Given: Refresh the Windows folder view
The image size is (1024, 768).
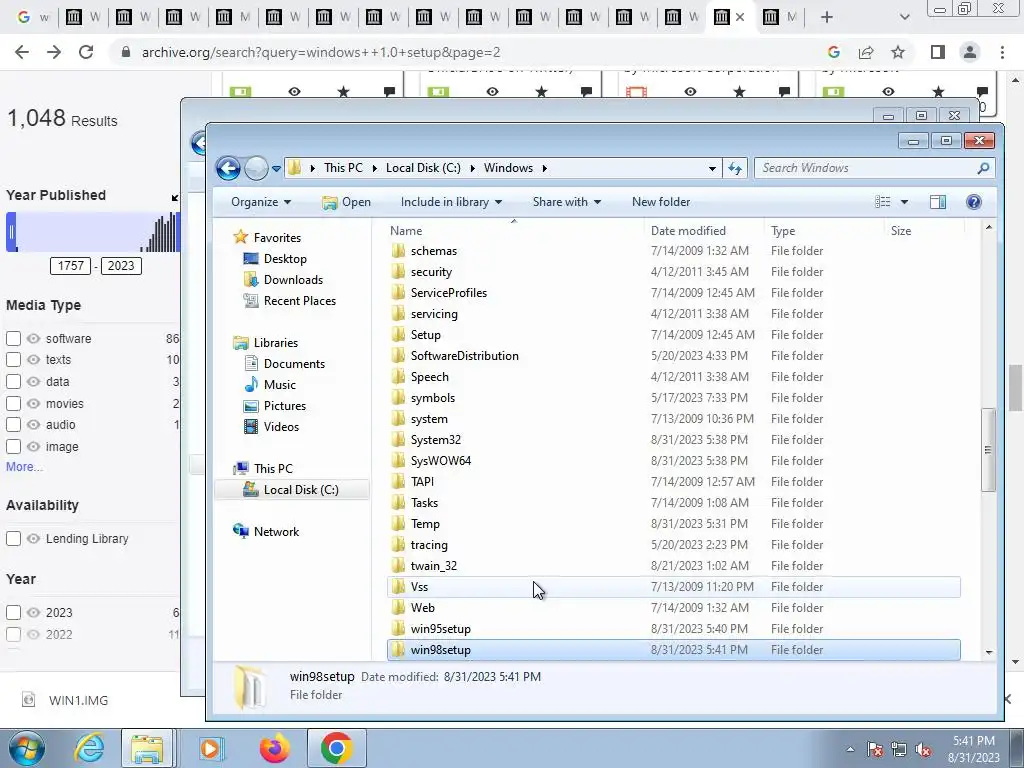Looking at the screenshot, I should (735, 168).
